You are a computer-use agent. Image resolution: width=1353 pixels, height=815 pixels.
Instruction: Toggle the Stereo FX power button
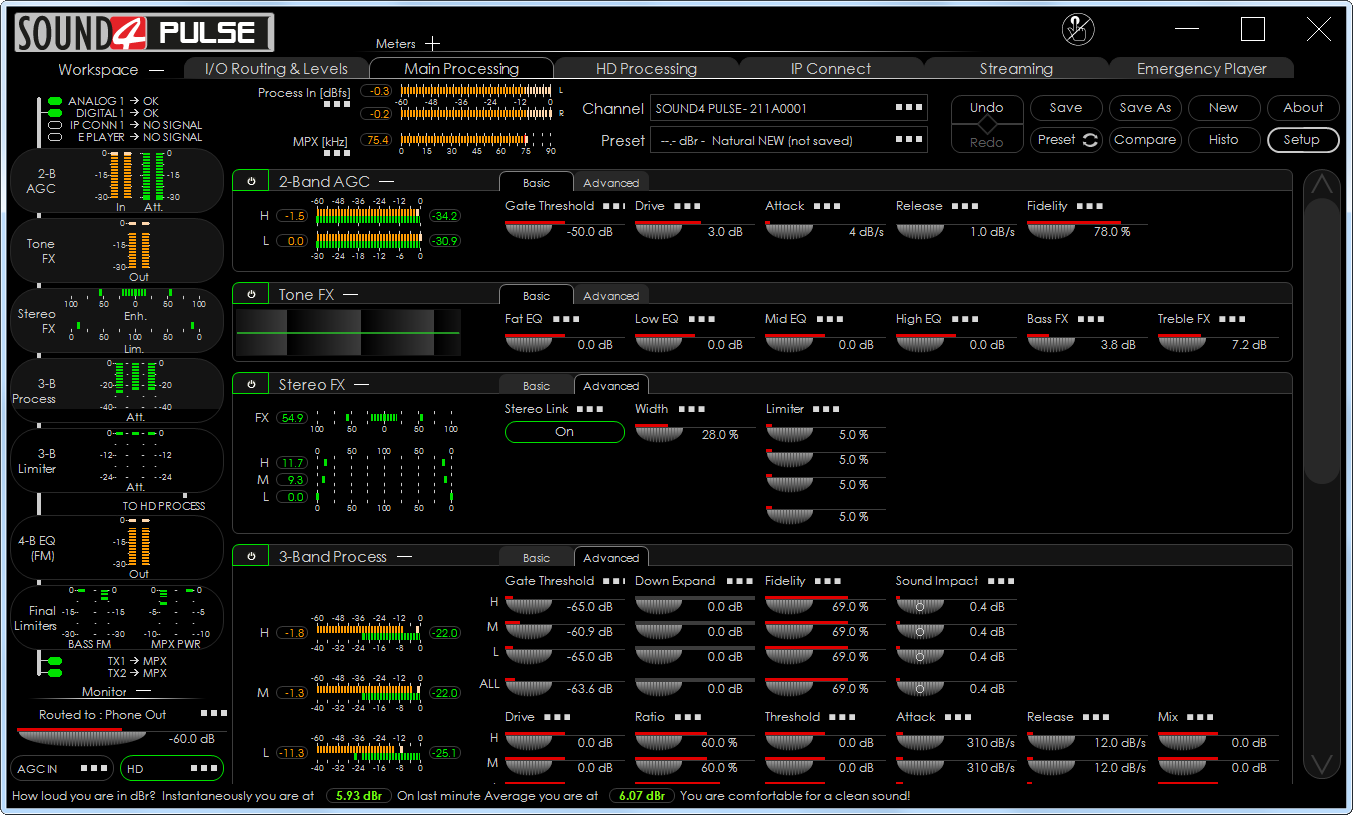[251, 385]
